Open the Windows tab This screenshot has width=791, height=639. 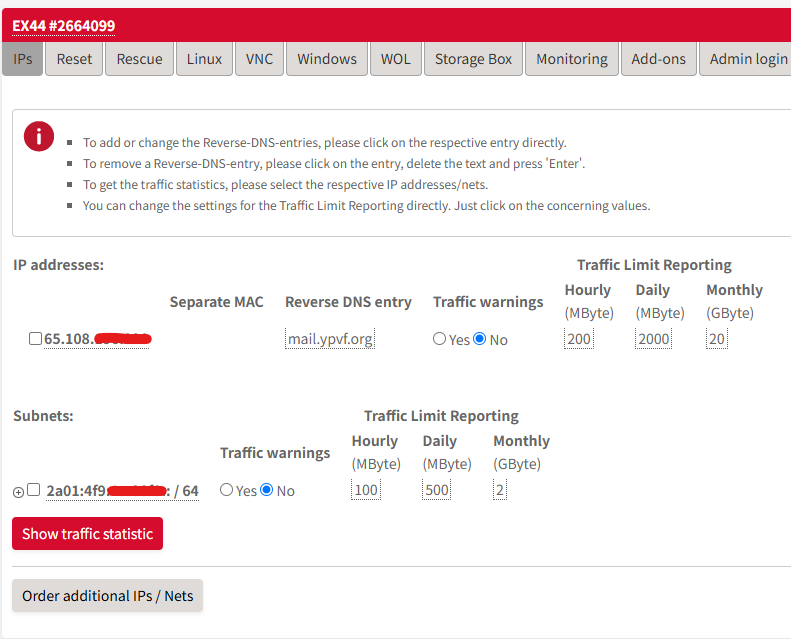[x=327, y=59]
